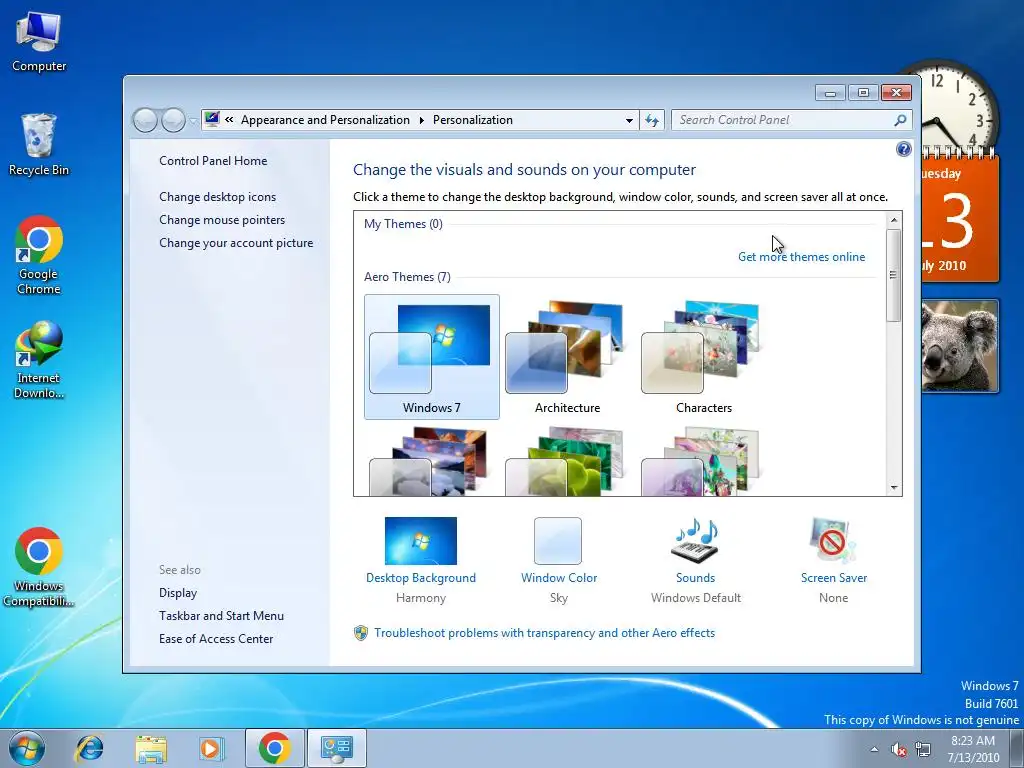Screen dimensions: 1024x768
Task: Open Help with the blue question icon
Action: click(x=903, y=150)
